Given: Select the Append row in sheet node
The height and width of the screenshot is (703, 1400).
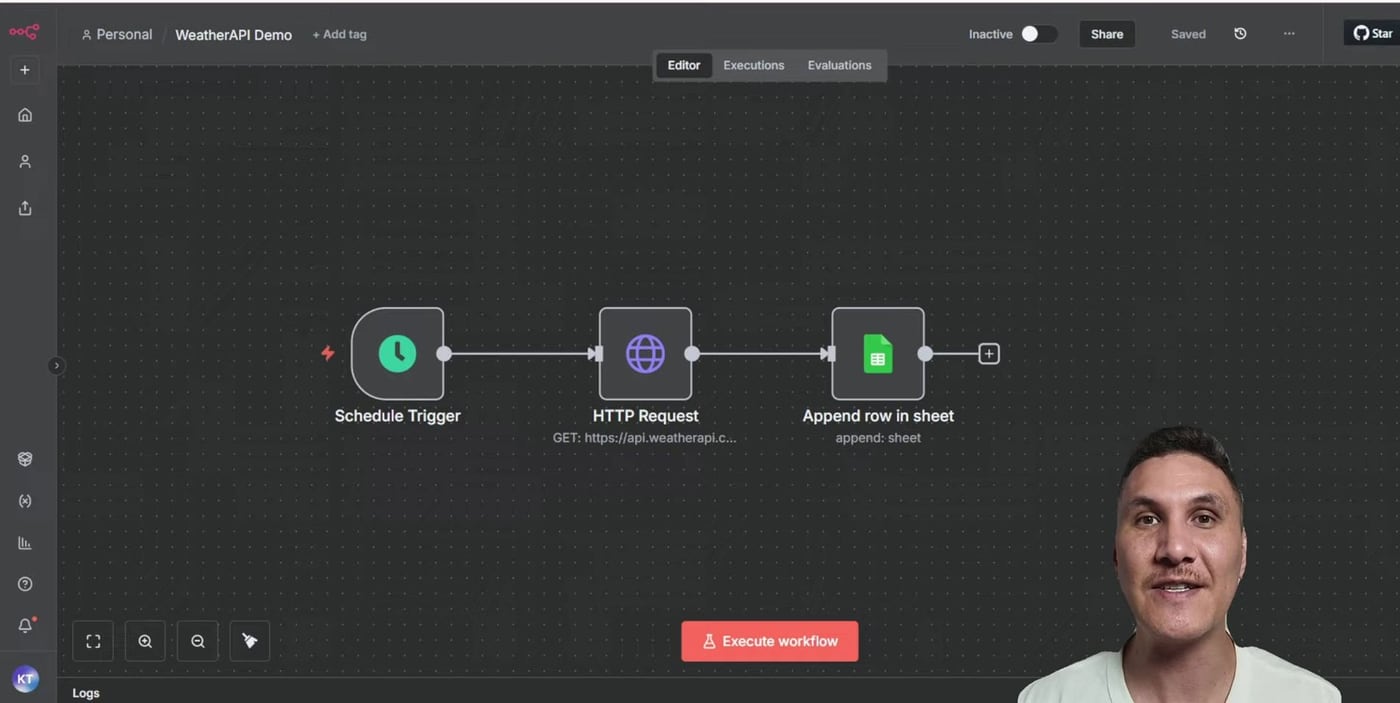Looking at the screenshot, I should pyautogui.click(x=878, y=353).
